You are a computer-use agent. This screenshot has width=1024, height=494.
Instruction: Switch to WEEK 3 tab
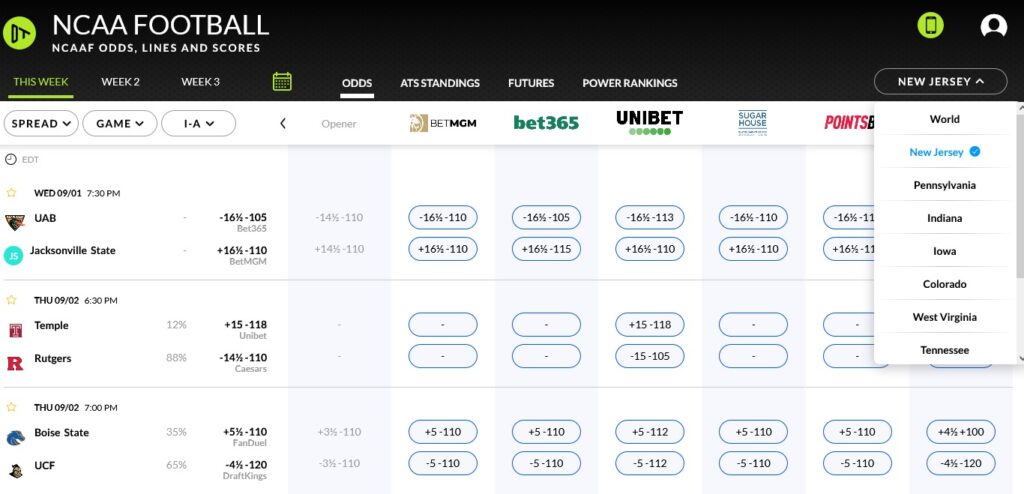click(200, 82)
